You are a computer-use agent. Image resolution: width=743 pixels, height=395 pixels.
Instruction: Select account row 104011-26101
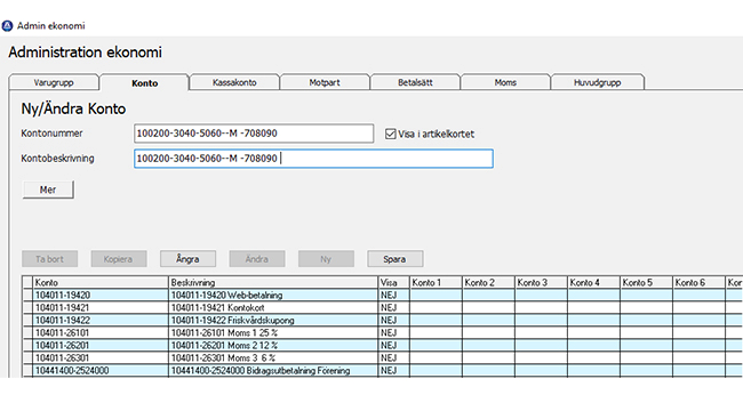pyautogui.click(x=100, y=333)
